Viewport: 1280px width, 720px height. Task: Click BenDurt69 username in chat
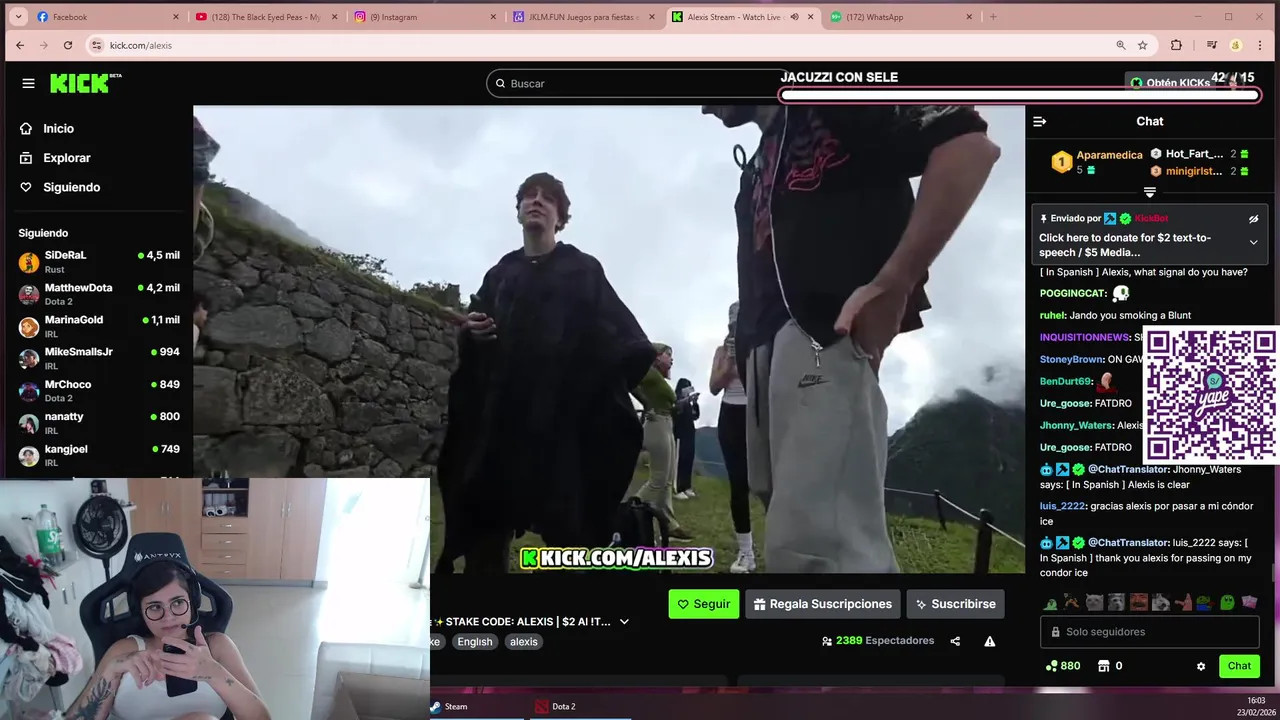click(1065, 381)
